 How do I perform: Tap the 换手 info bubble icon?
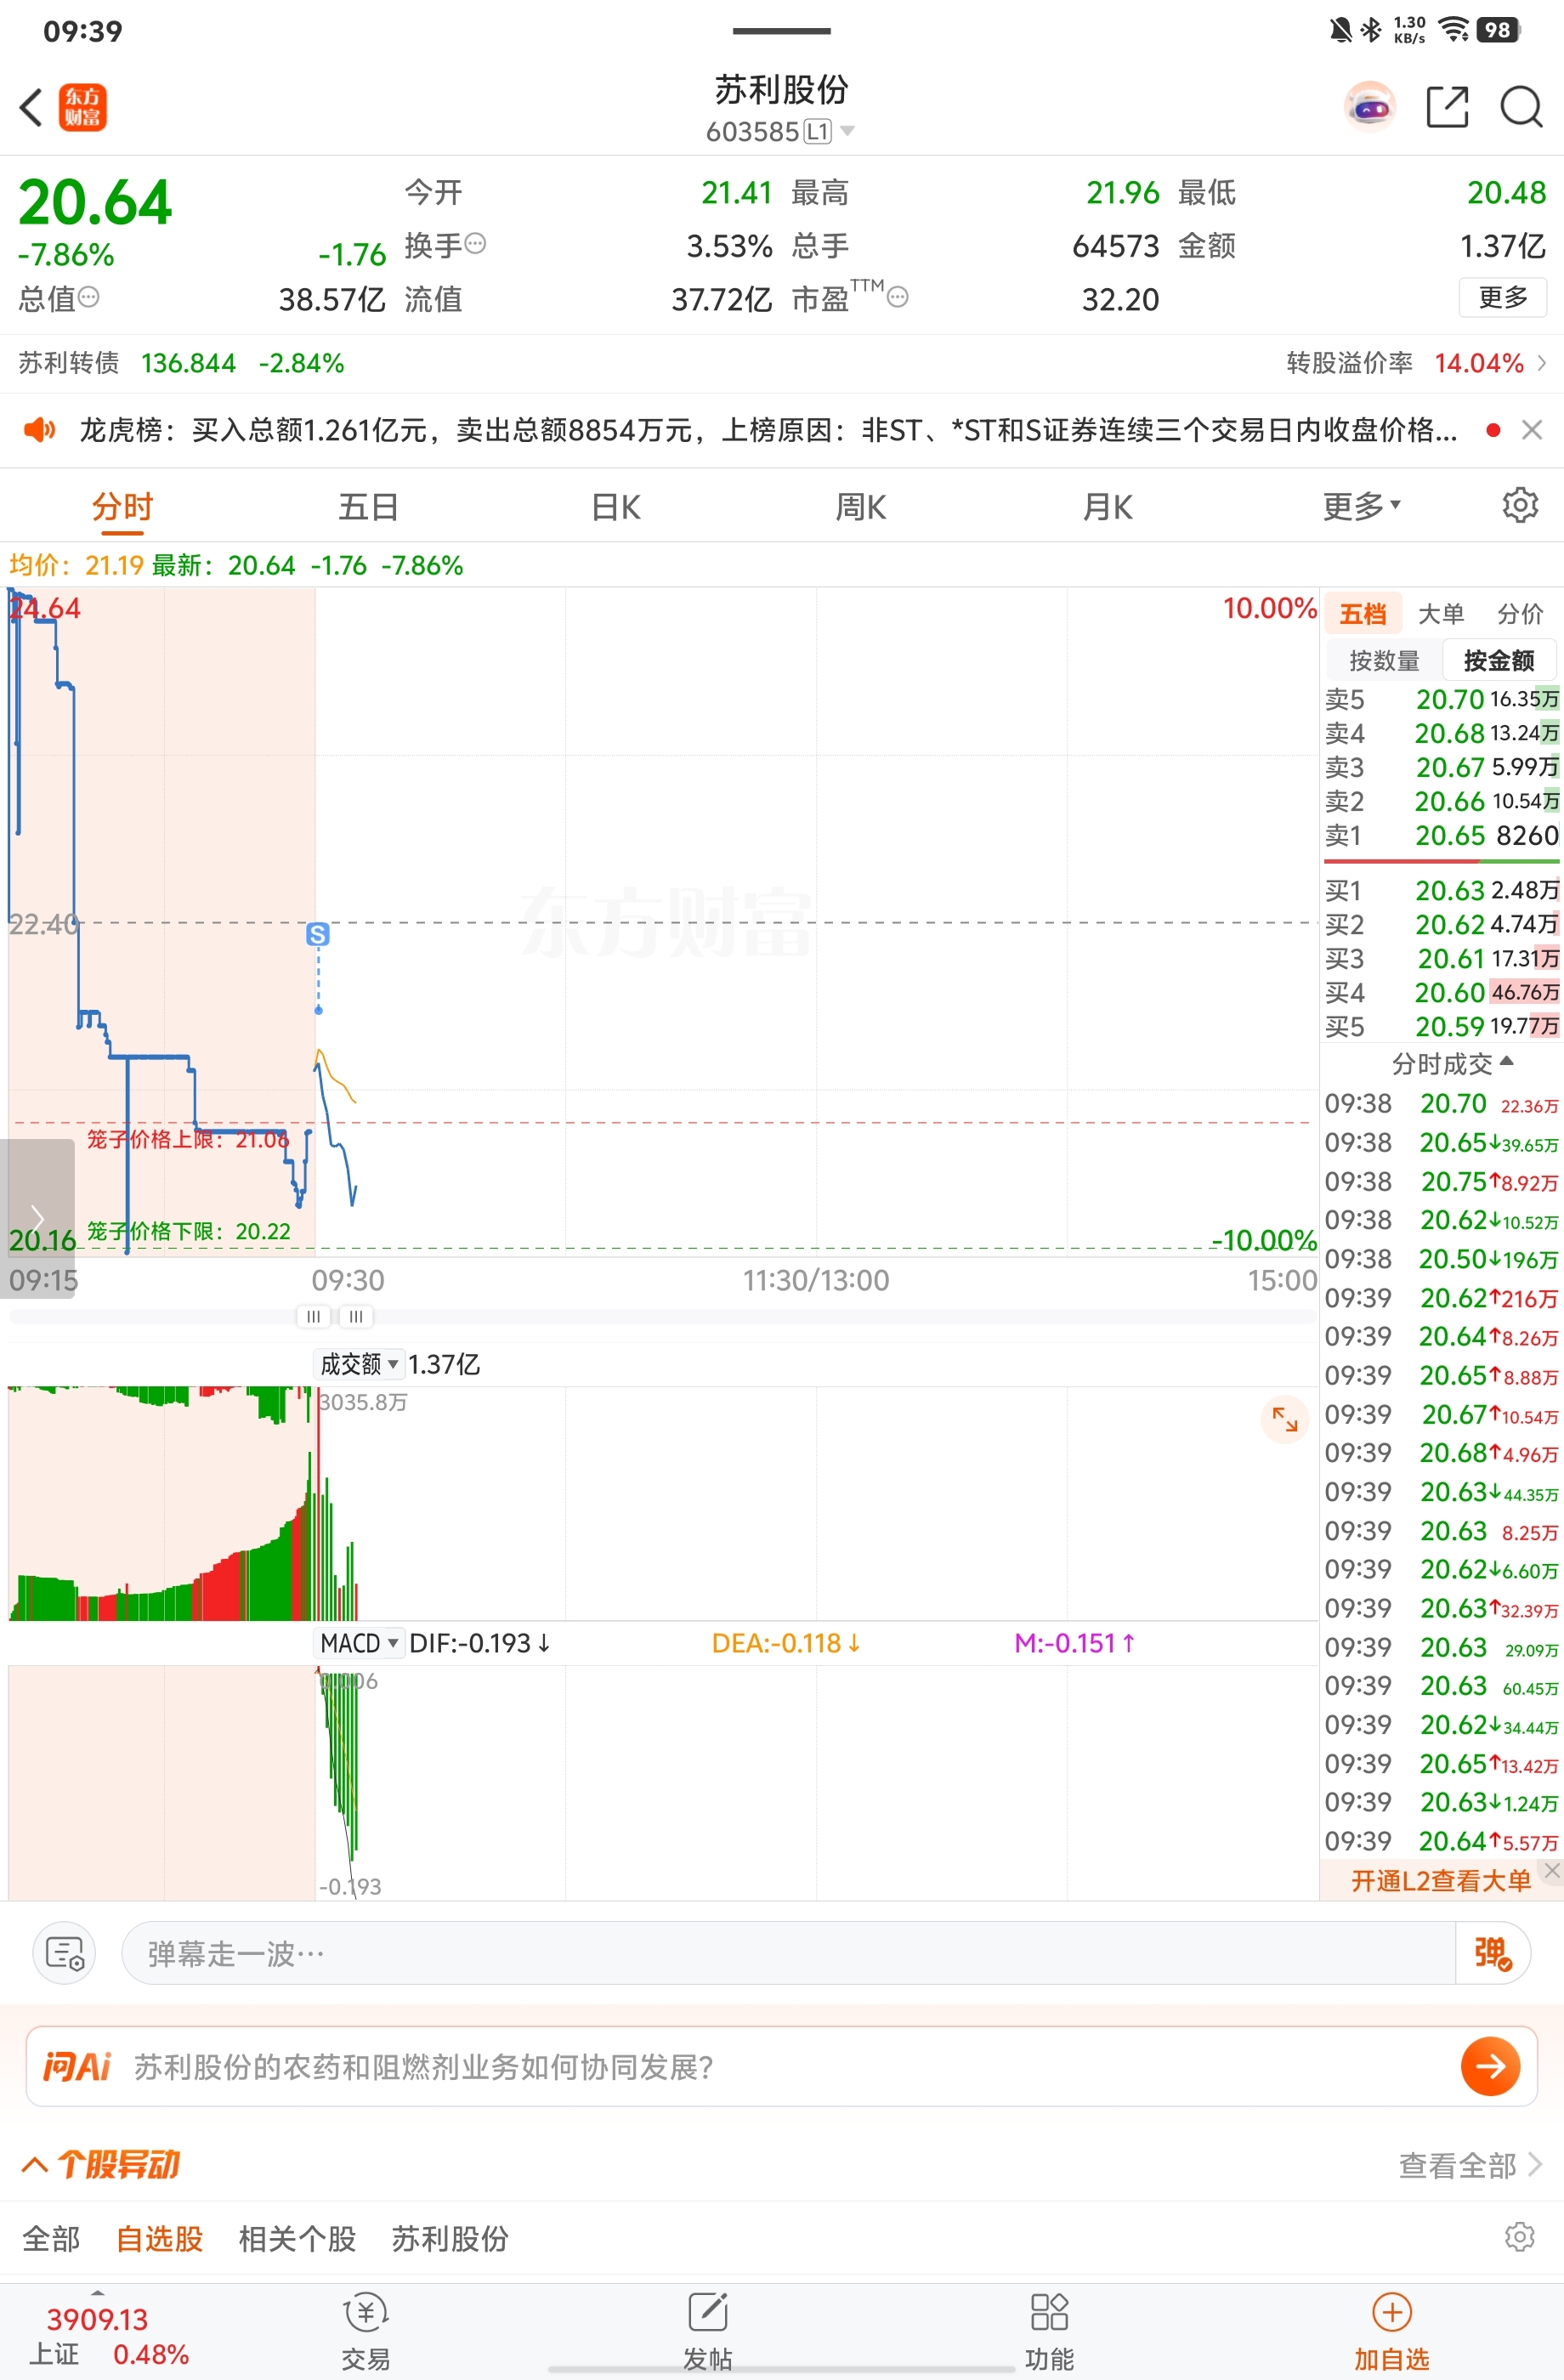tap(476, 243)
